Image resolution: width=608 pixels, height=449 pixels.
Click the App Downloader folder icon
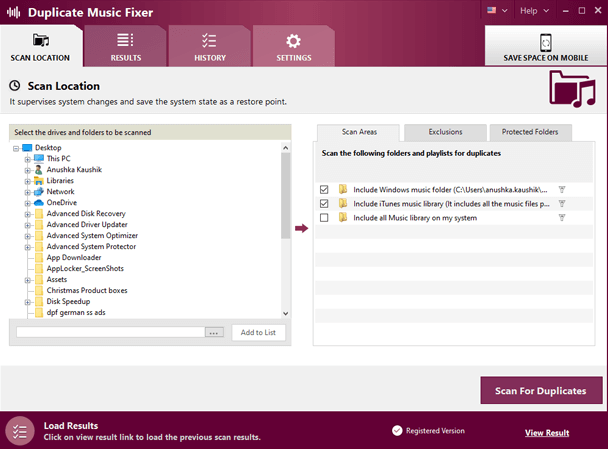(x=39, y=257)
